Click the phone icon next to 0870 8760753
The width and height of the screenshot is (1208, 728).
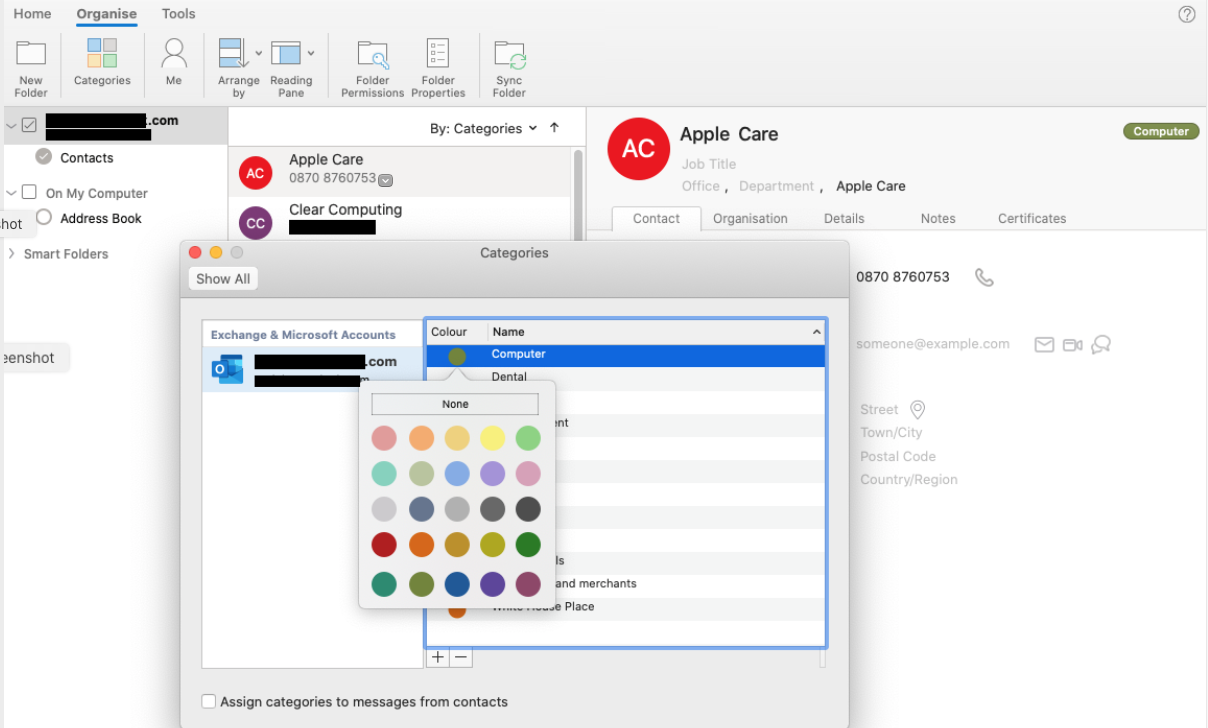tap(984, 277)
